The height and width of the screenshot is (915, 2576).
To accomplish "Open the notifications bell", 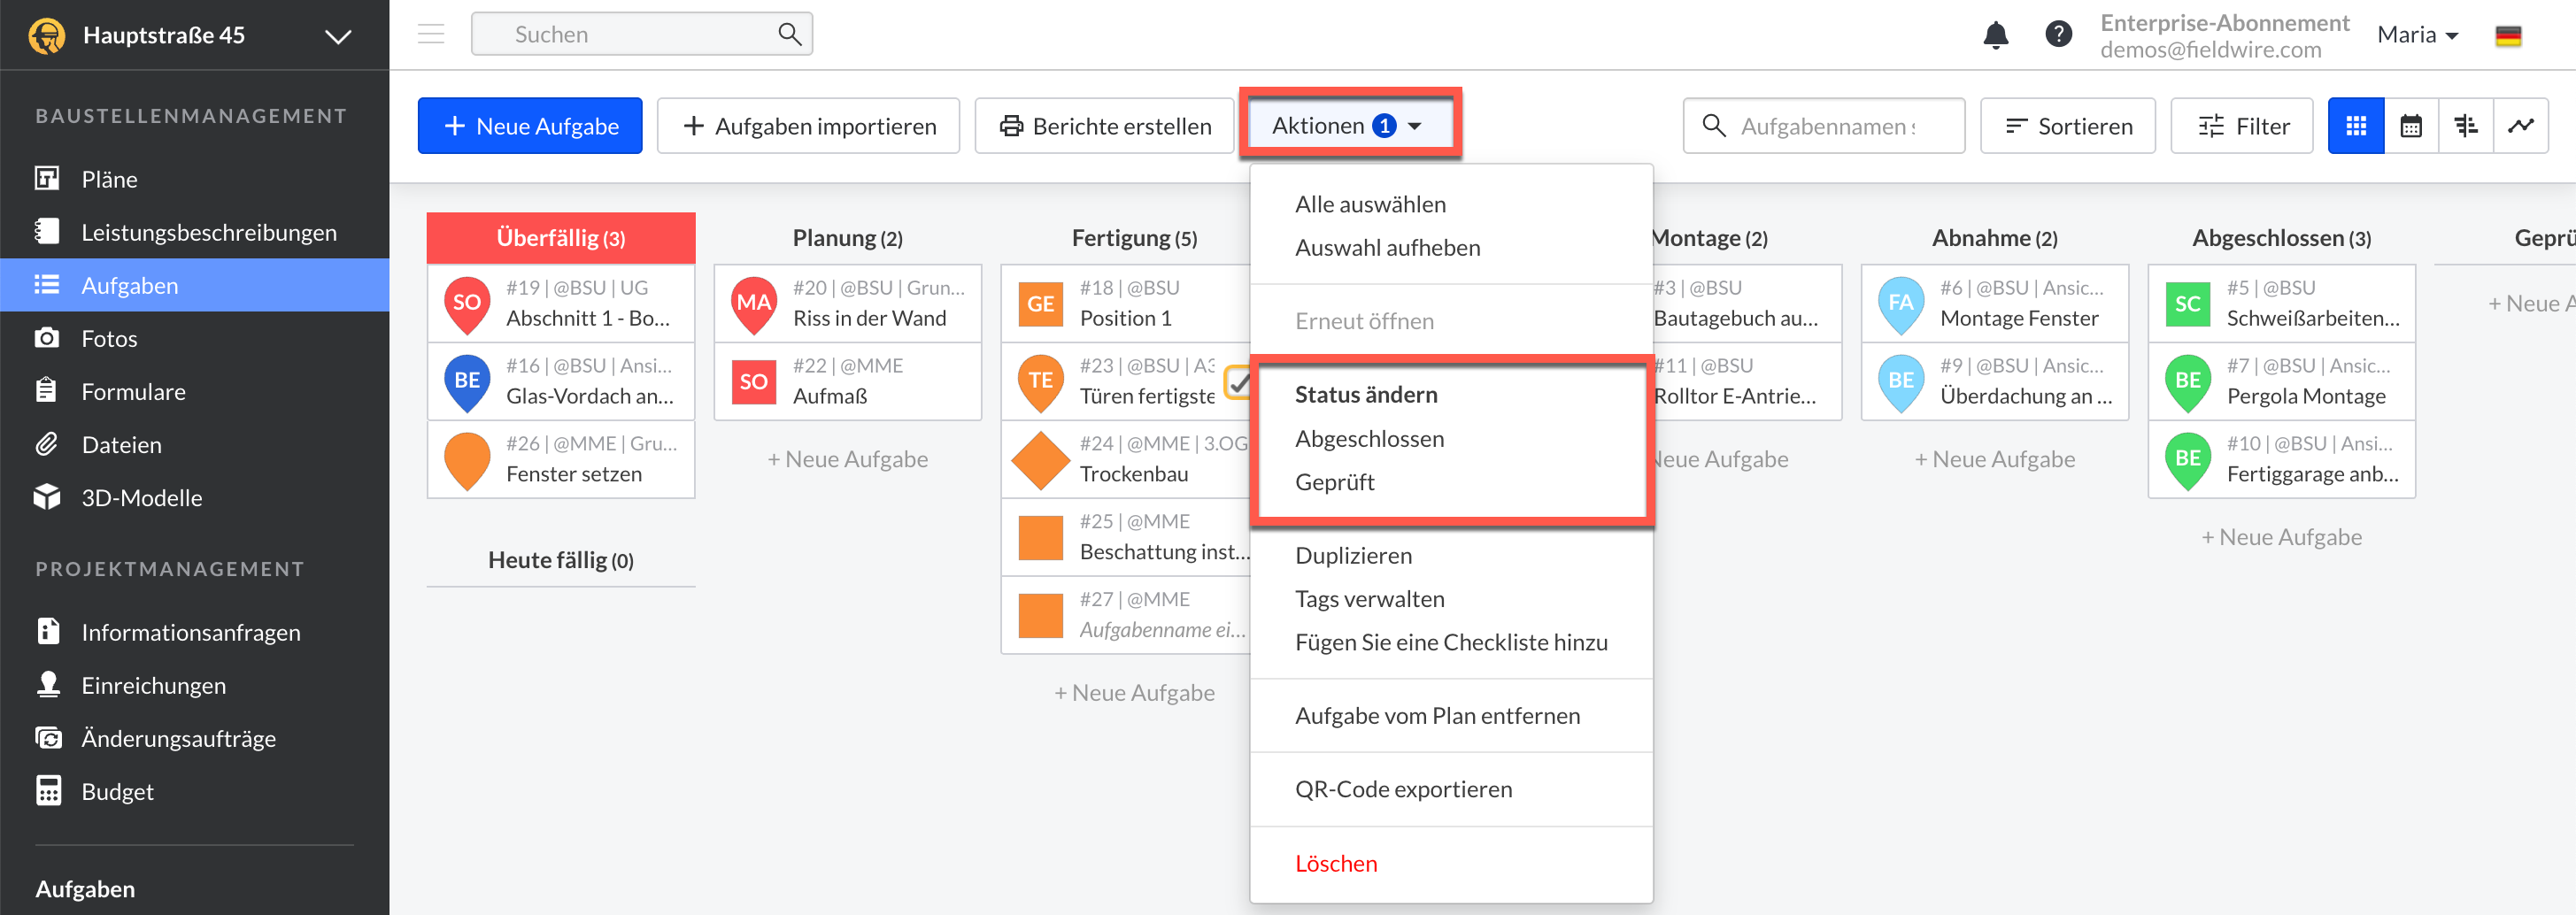I will 1995,35.
